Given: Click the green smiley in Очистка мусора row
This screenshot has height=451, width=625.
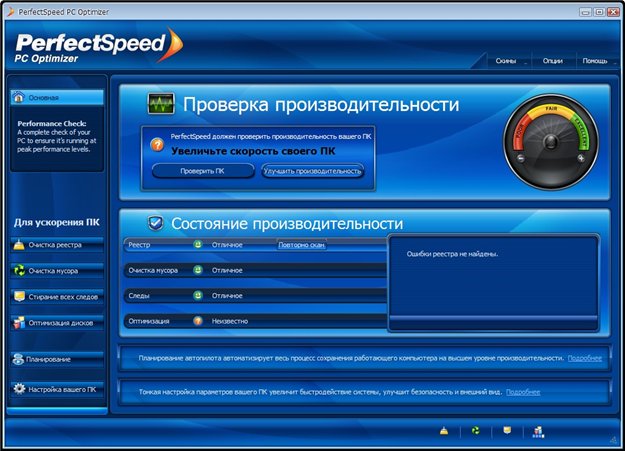Looking at the screenshot, I should click(198, 270).
